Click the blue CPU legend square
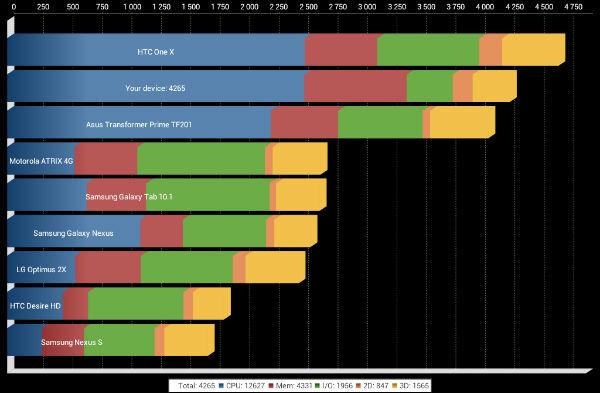 (x=221, y=385)
